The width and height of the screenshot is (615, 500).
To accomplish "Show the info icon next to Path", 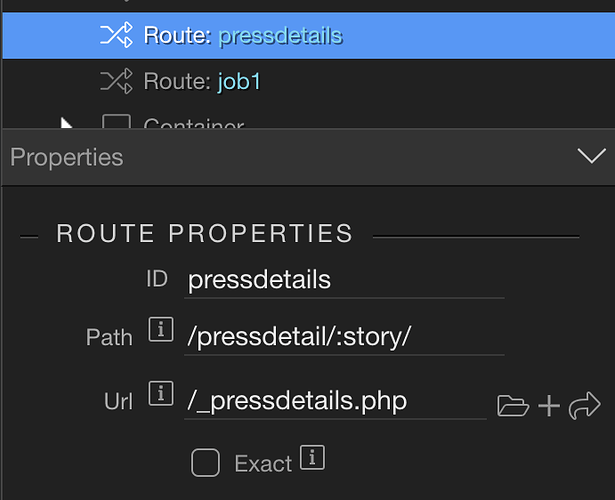I will pos(161,329).
